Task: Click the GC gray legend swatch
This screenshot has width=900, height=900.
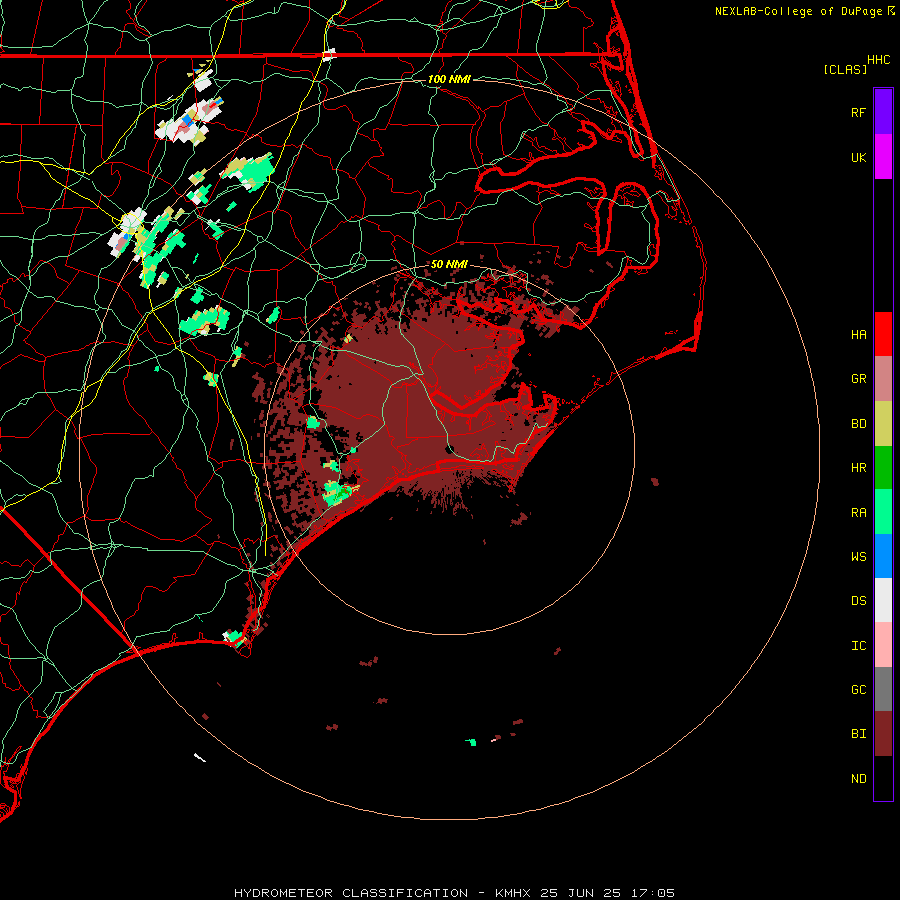Action: coord(883,689)
